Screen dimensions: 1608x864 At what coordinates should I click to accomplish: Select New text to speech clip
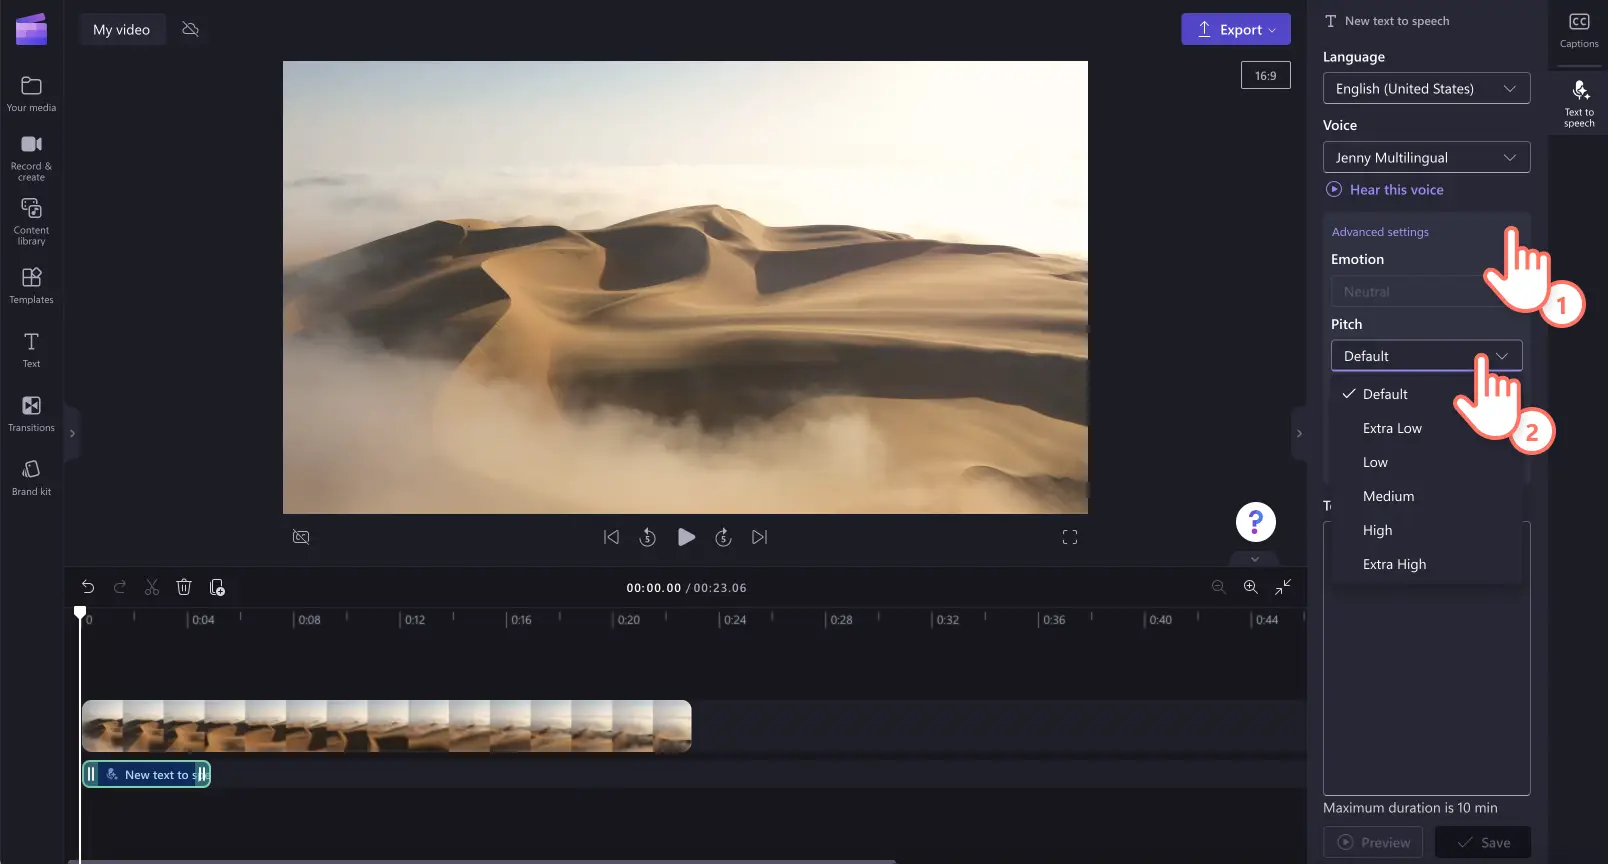coord(146,774)
